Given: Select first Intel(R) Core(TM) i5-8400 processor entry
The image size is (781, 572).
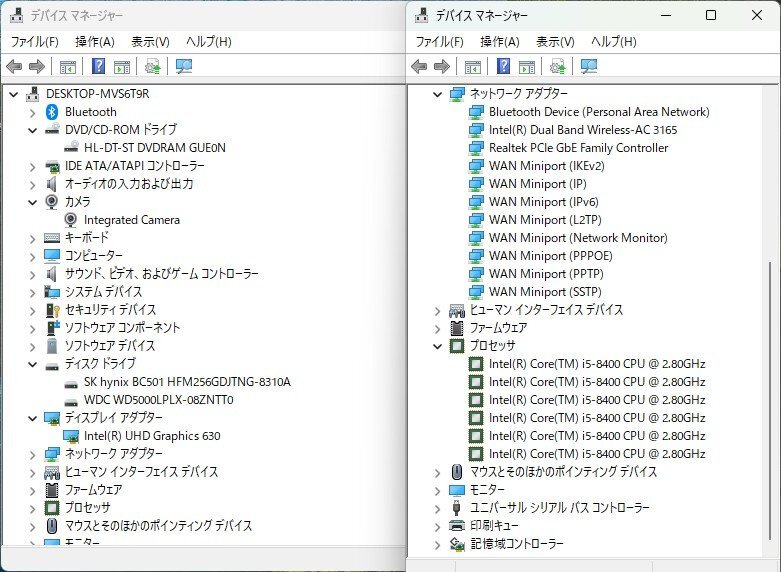Looking at the screenshot, I should [597, 364].
